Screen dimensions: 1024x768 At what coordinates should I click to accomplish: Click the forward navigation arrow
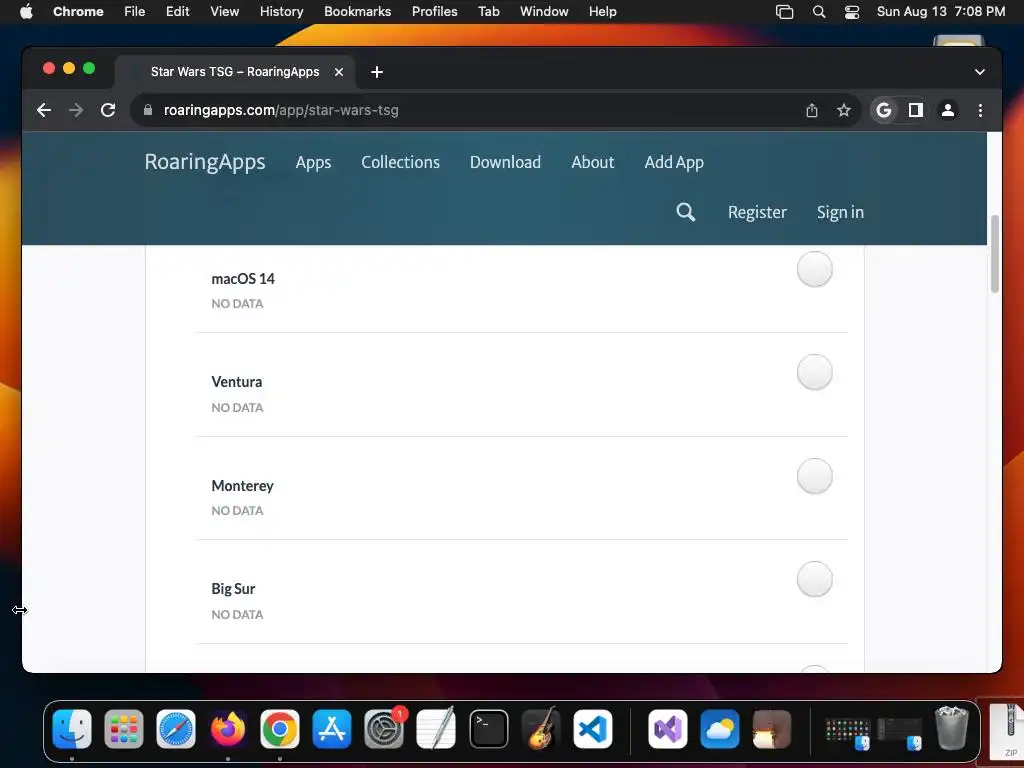tap(76, 110)
